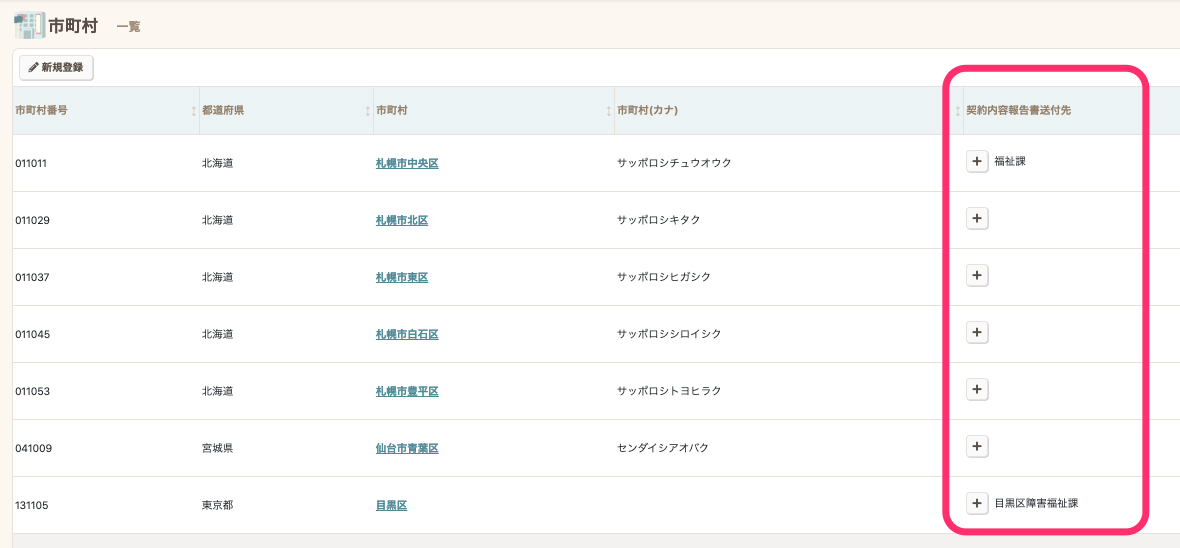Open the 札幌市東区 link
This screenshot has height=548, width=1180.
401,277
